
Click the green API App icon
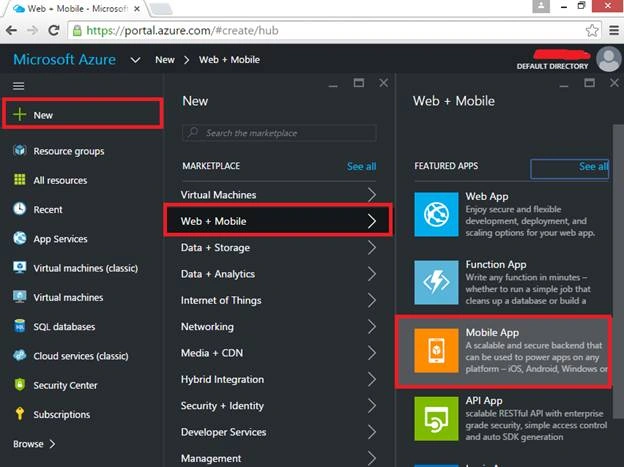point(436,418)
